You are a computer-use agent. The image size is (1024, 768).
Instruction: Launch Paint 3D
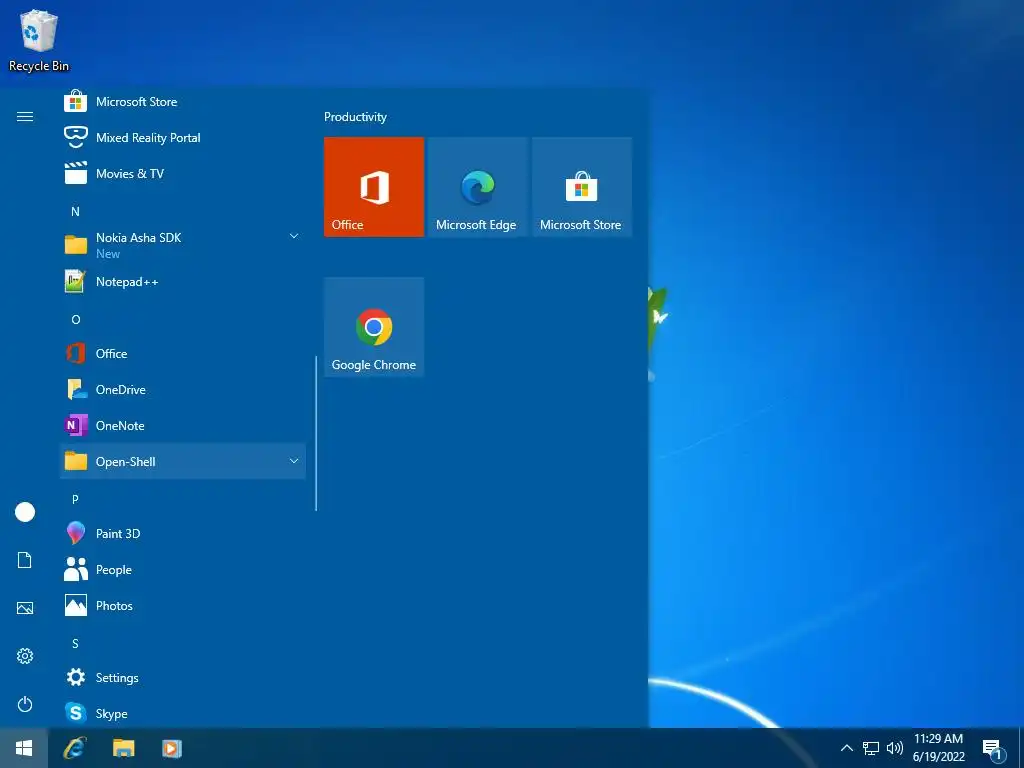point(183,534)
